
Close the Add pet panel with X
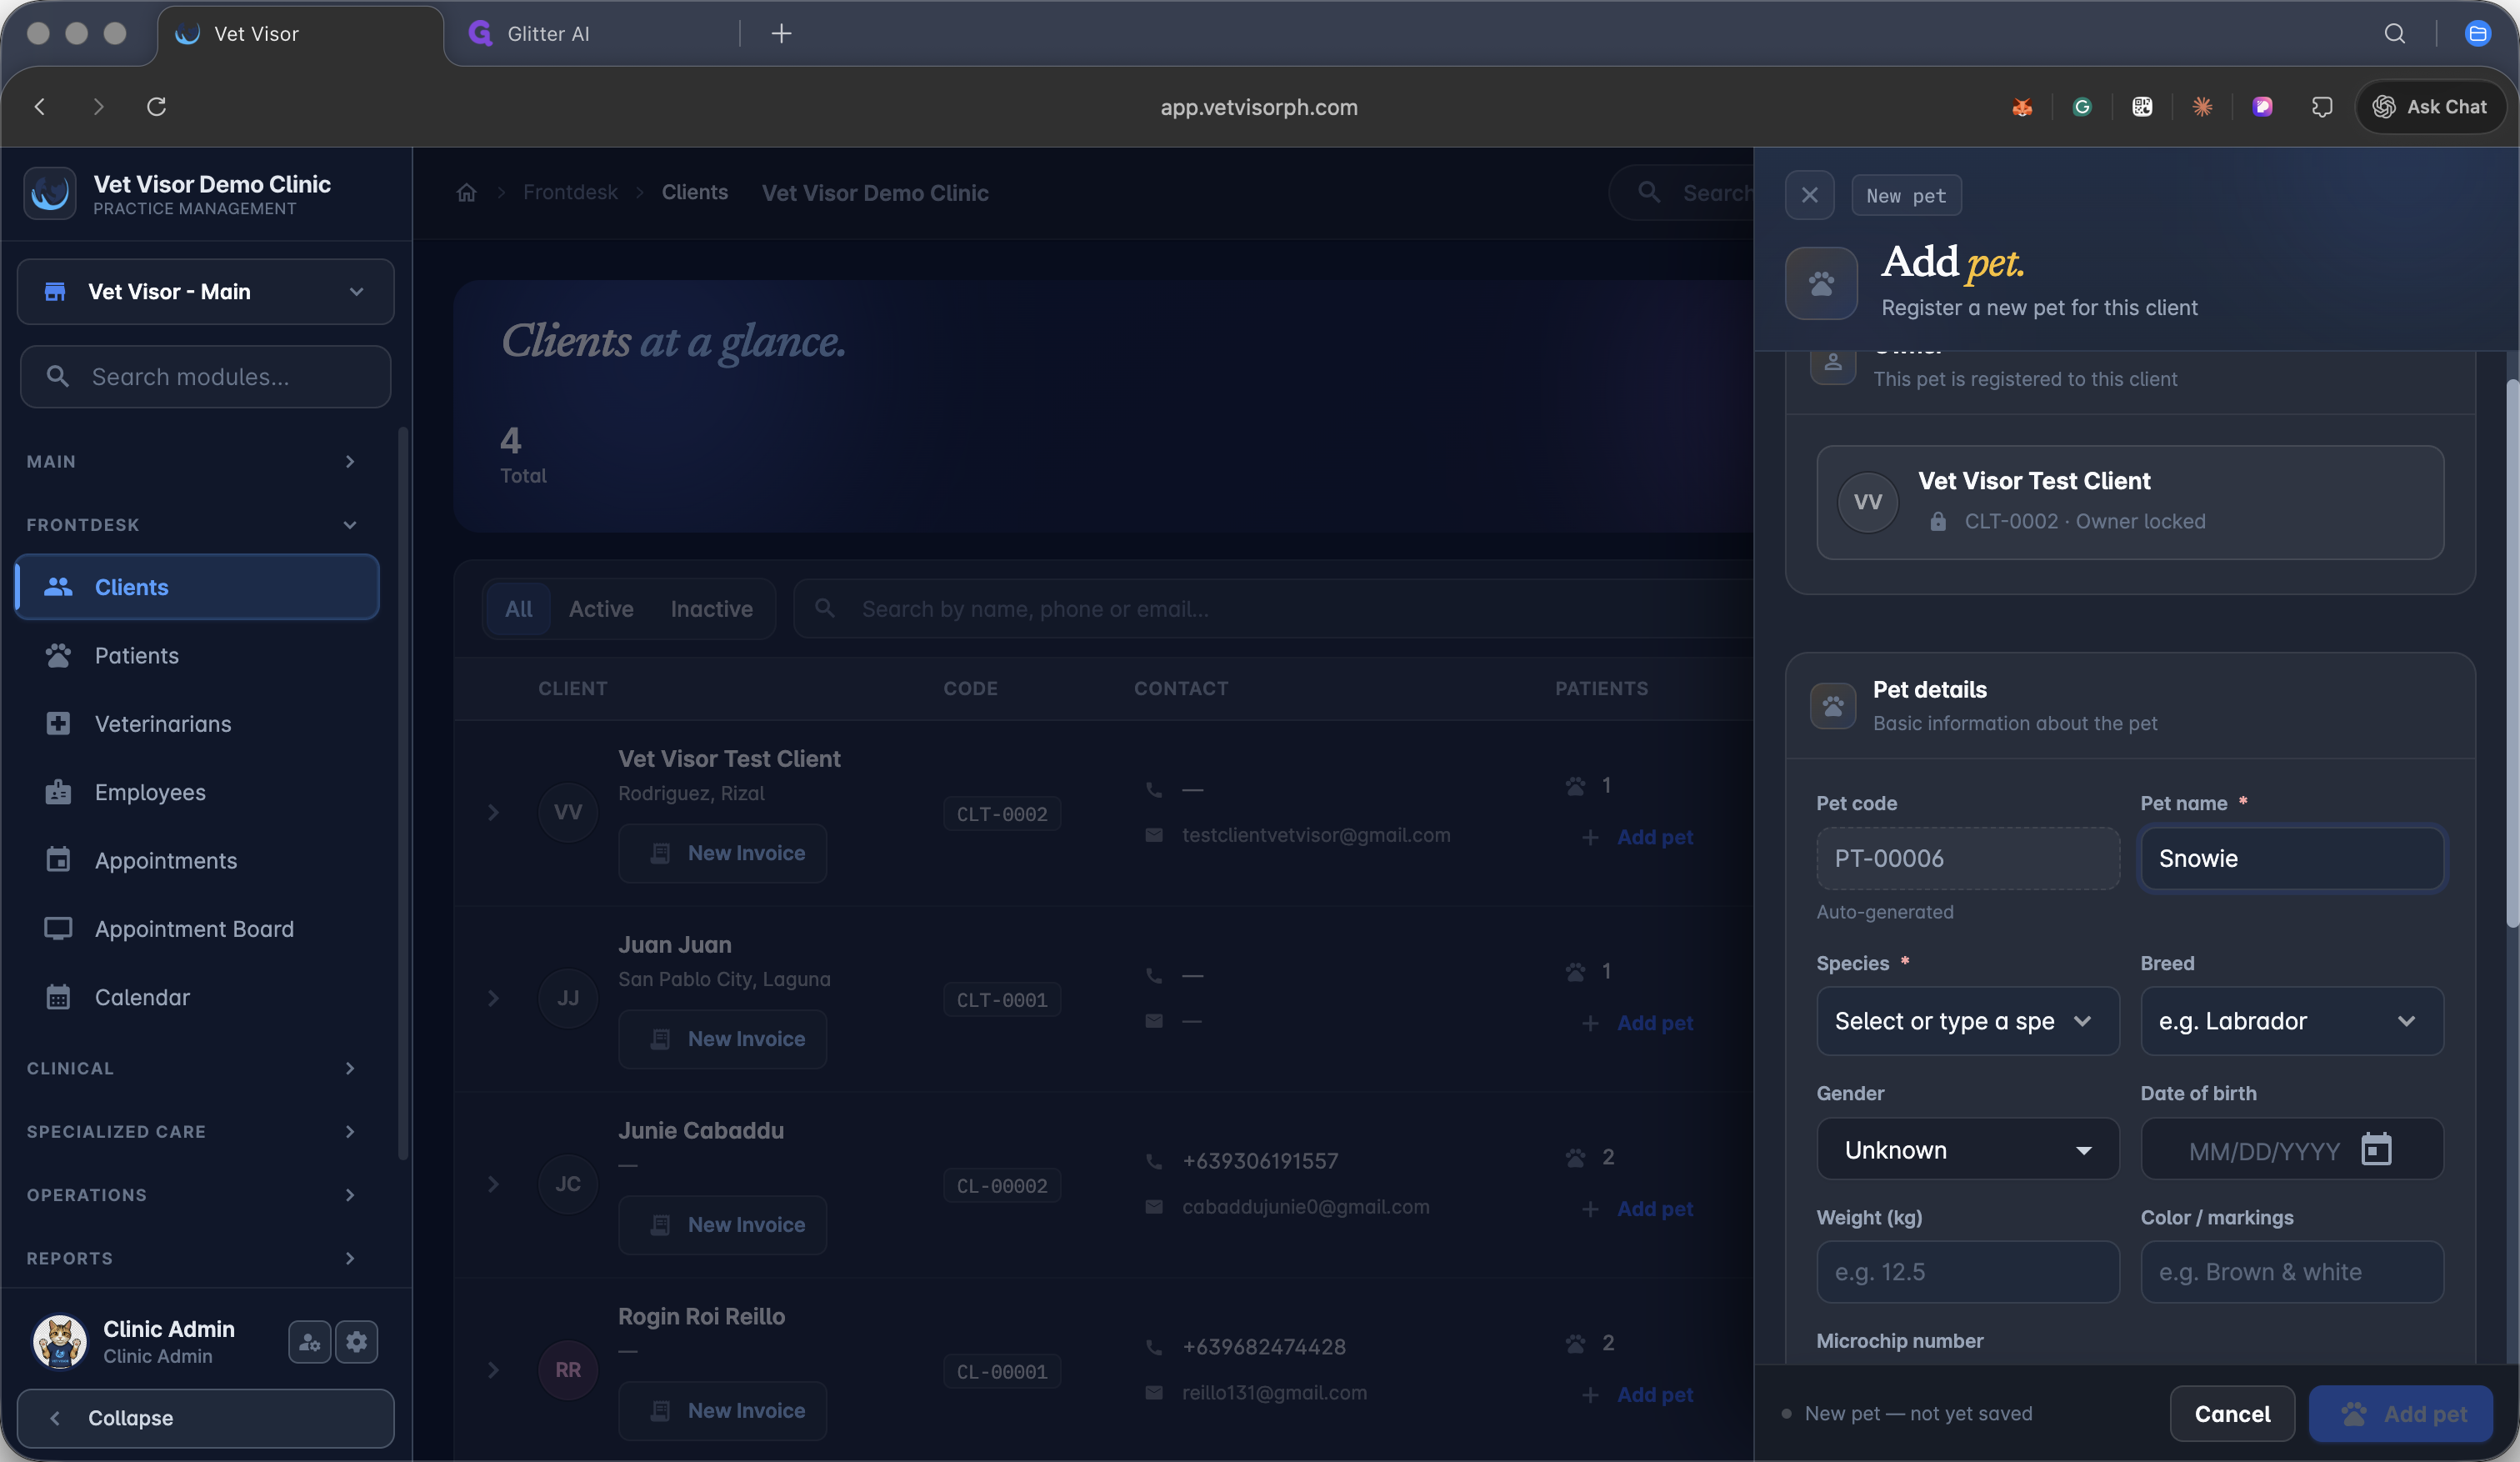coord(1809,195)
